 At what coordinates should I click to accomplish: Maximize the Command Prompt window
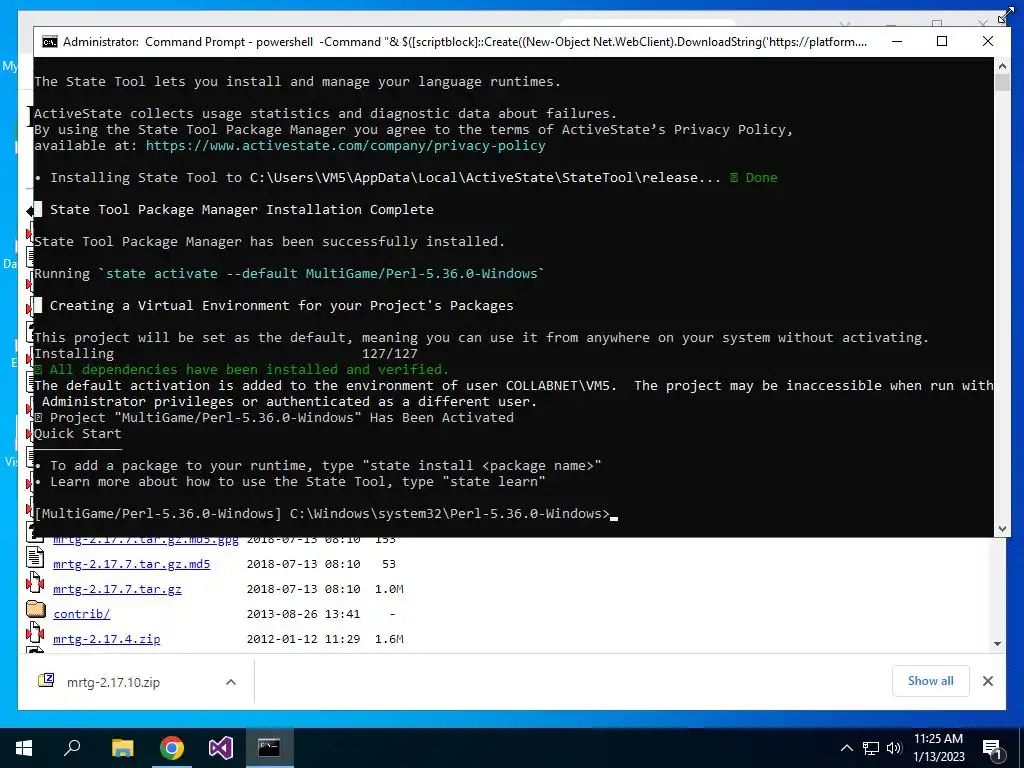point(942,42)
